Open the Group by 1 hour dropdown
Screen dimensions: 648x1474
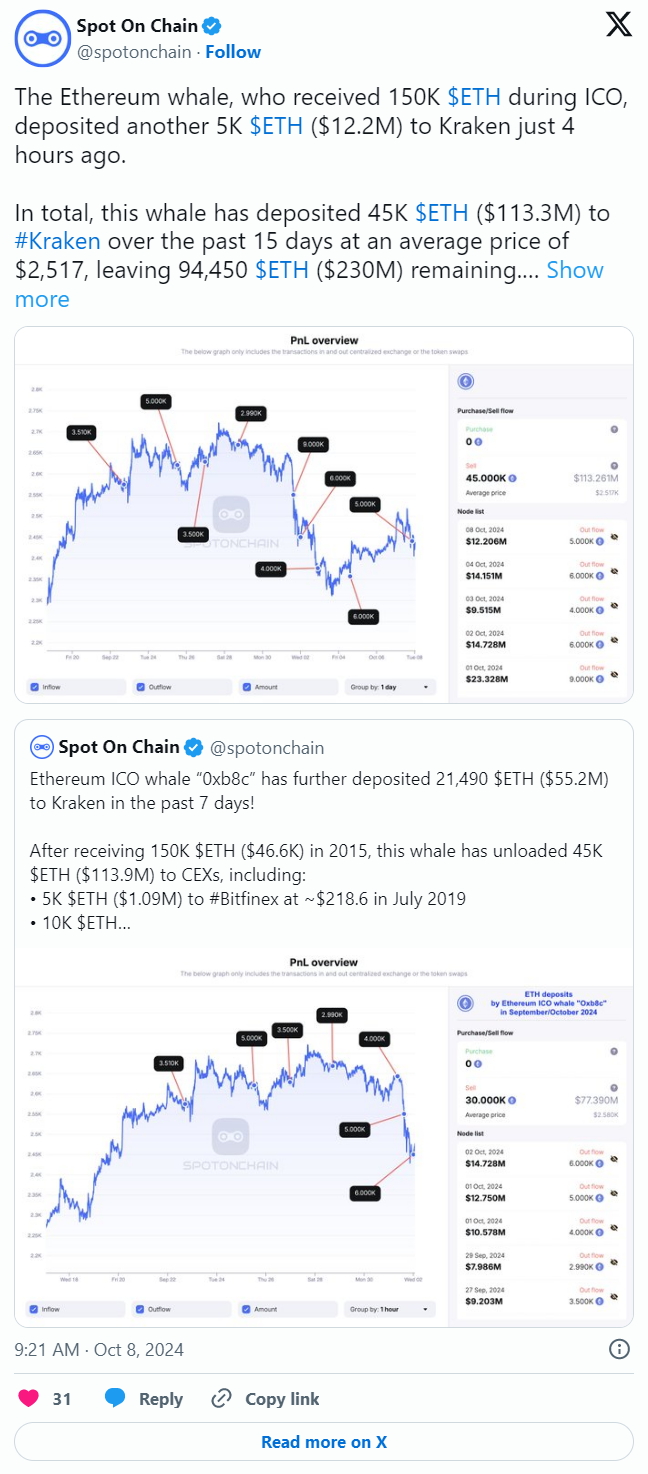[390, 1309]
